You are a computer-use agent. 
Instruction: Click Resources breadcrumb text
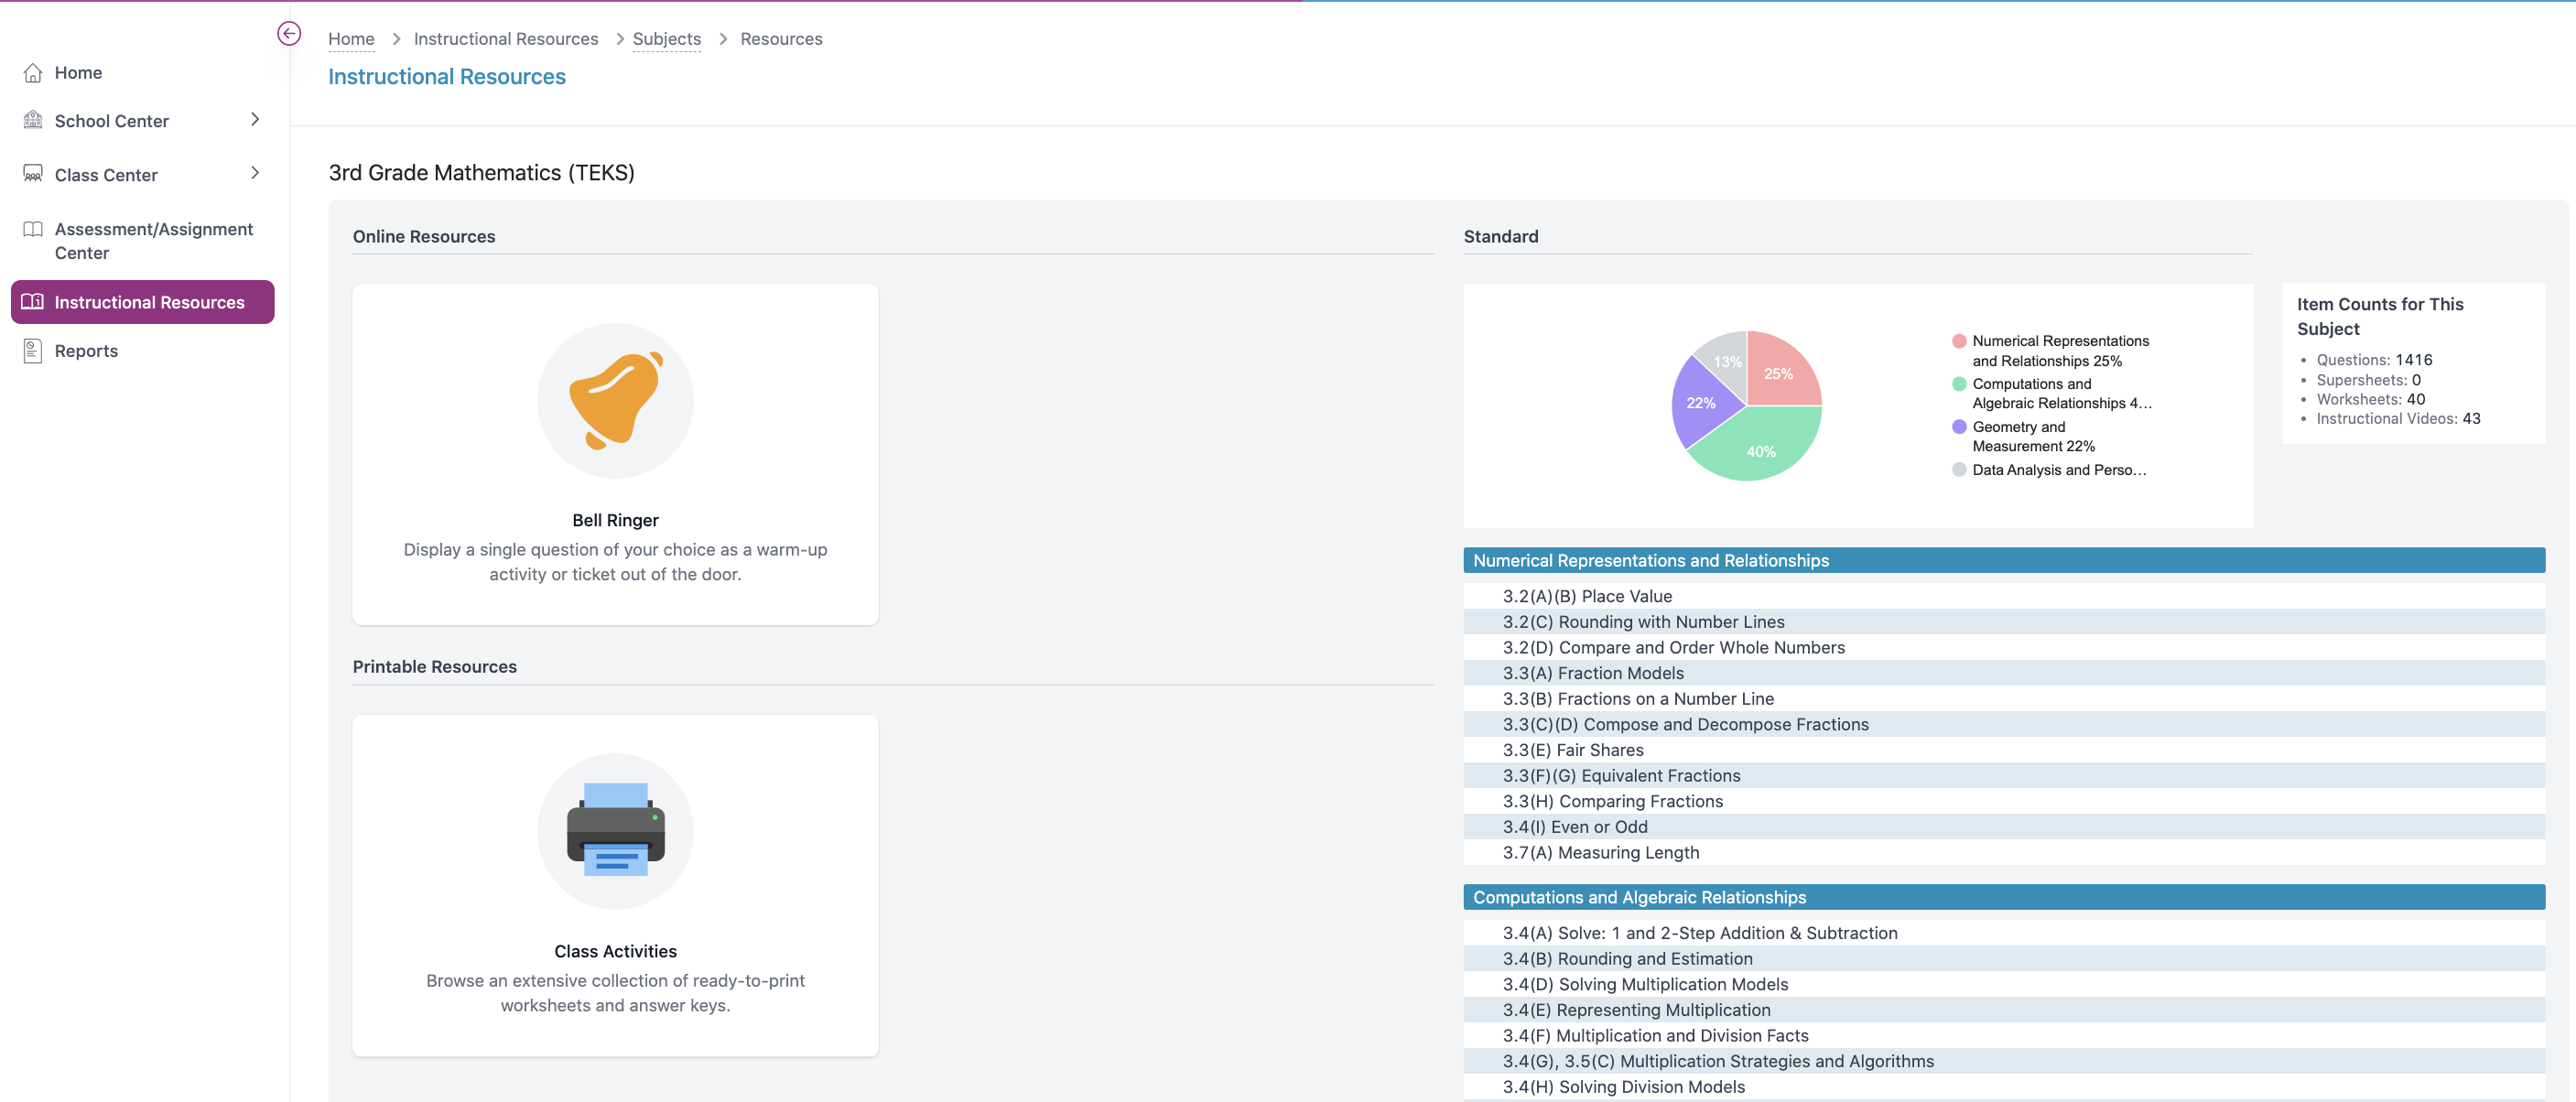click(x=781, y=39)
